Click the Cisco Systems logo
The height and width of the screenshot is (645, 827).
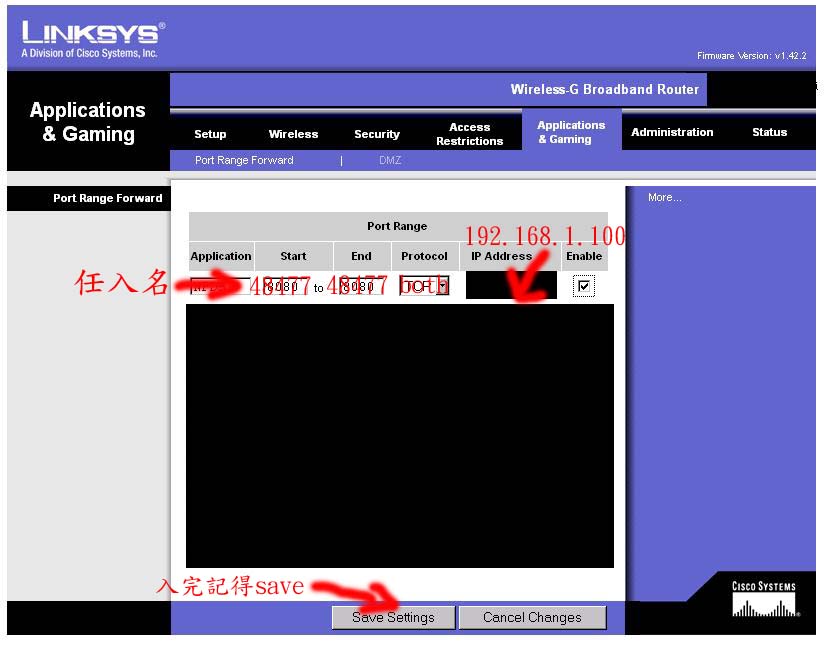click(x=765, y=600)
